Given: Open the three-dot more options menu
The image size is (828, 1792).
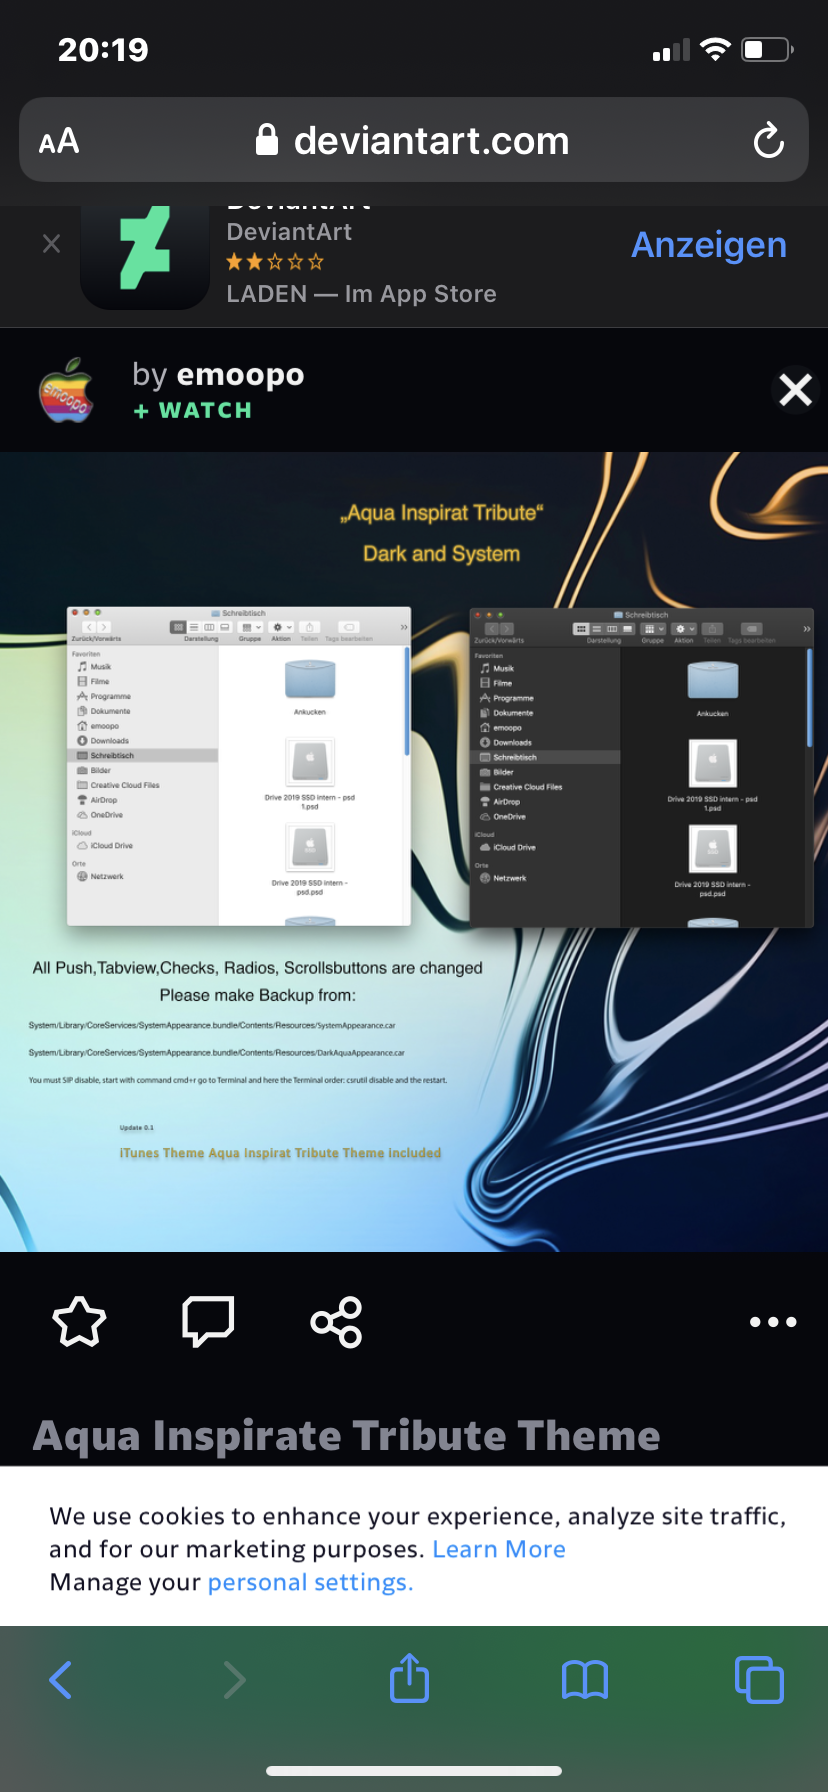Looking at the screenshot, I should click(773, 1322).
